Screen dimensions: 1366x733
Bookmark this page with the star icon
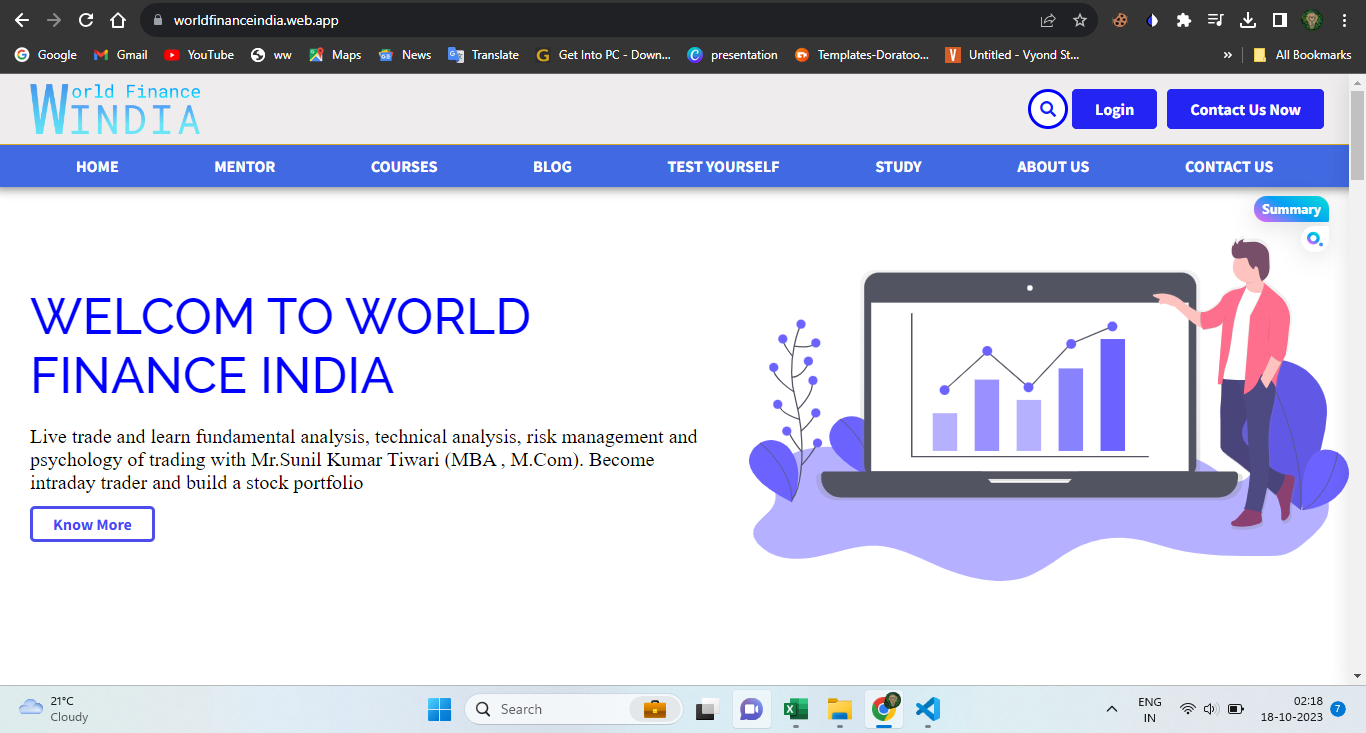(x=1080, y=20)
